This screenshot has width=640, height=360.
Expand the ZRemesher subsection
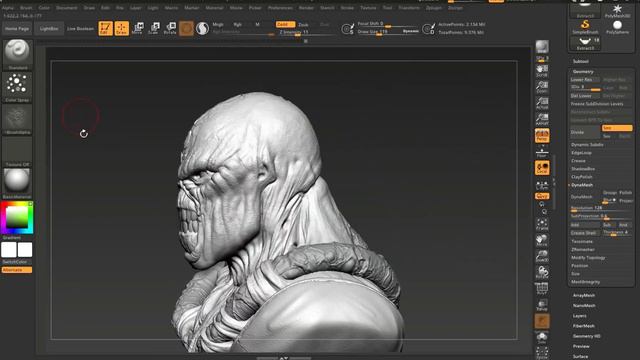(583, 249)
